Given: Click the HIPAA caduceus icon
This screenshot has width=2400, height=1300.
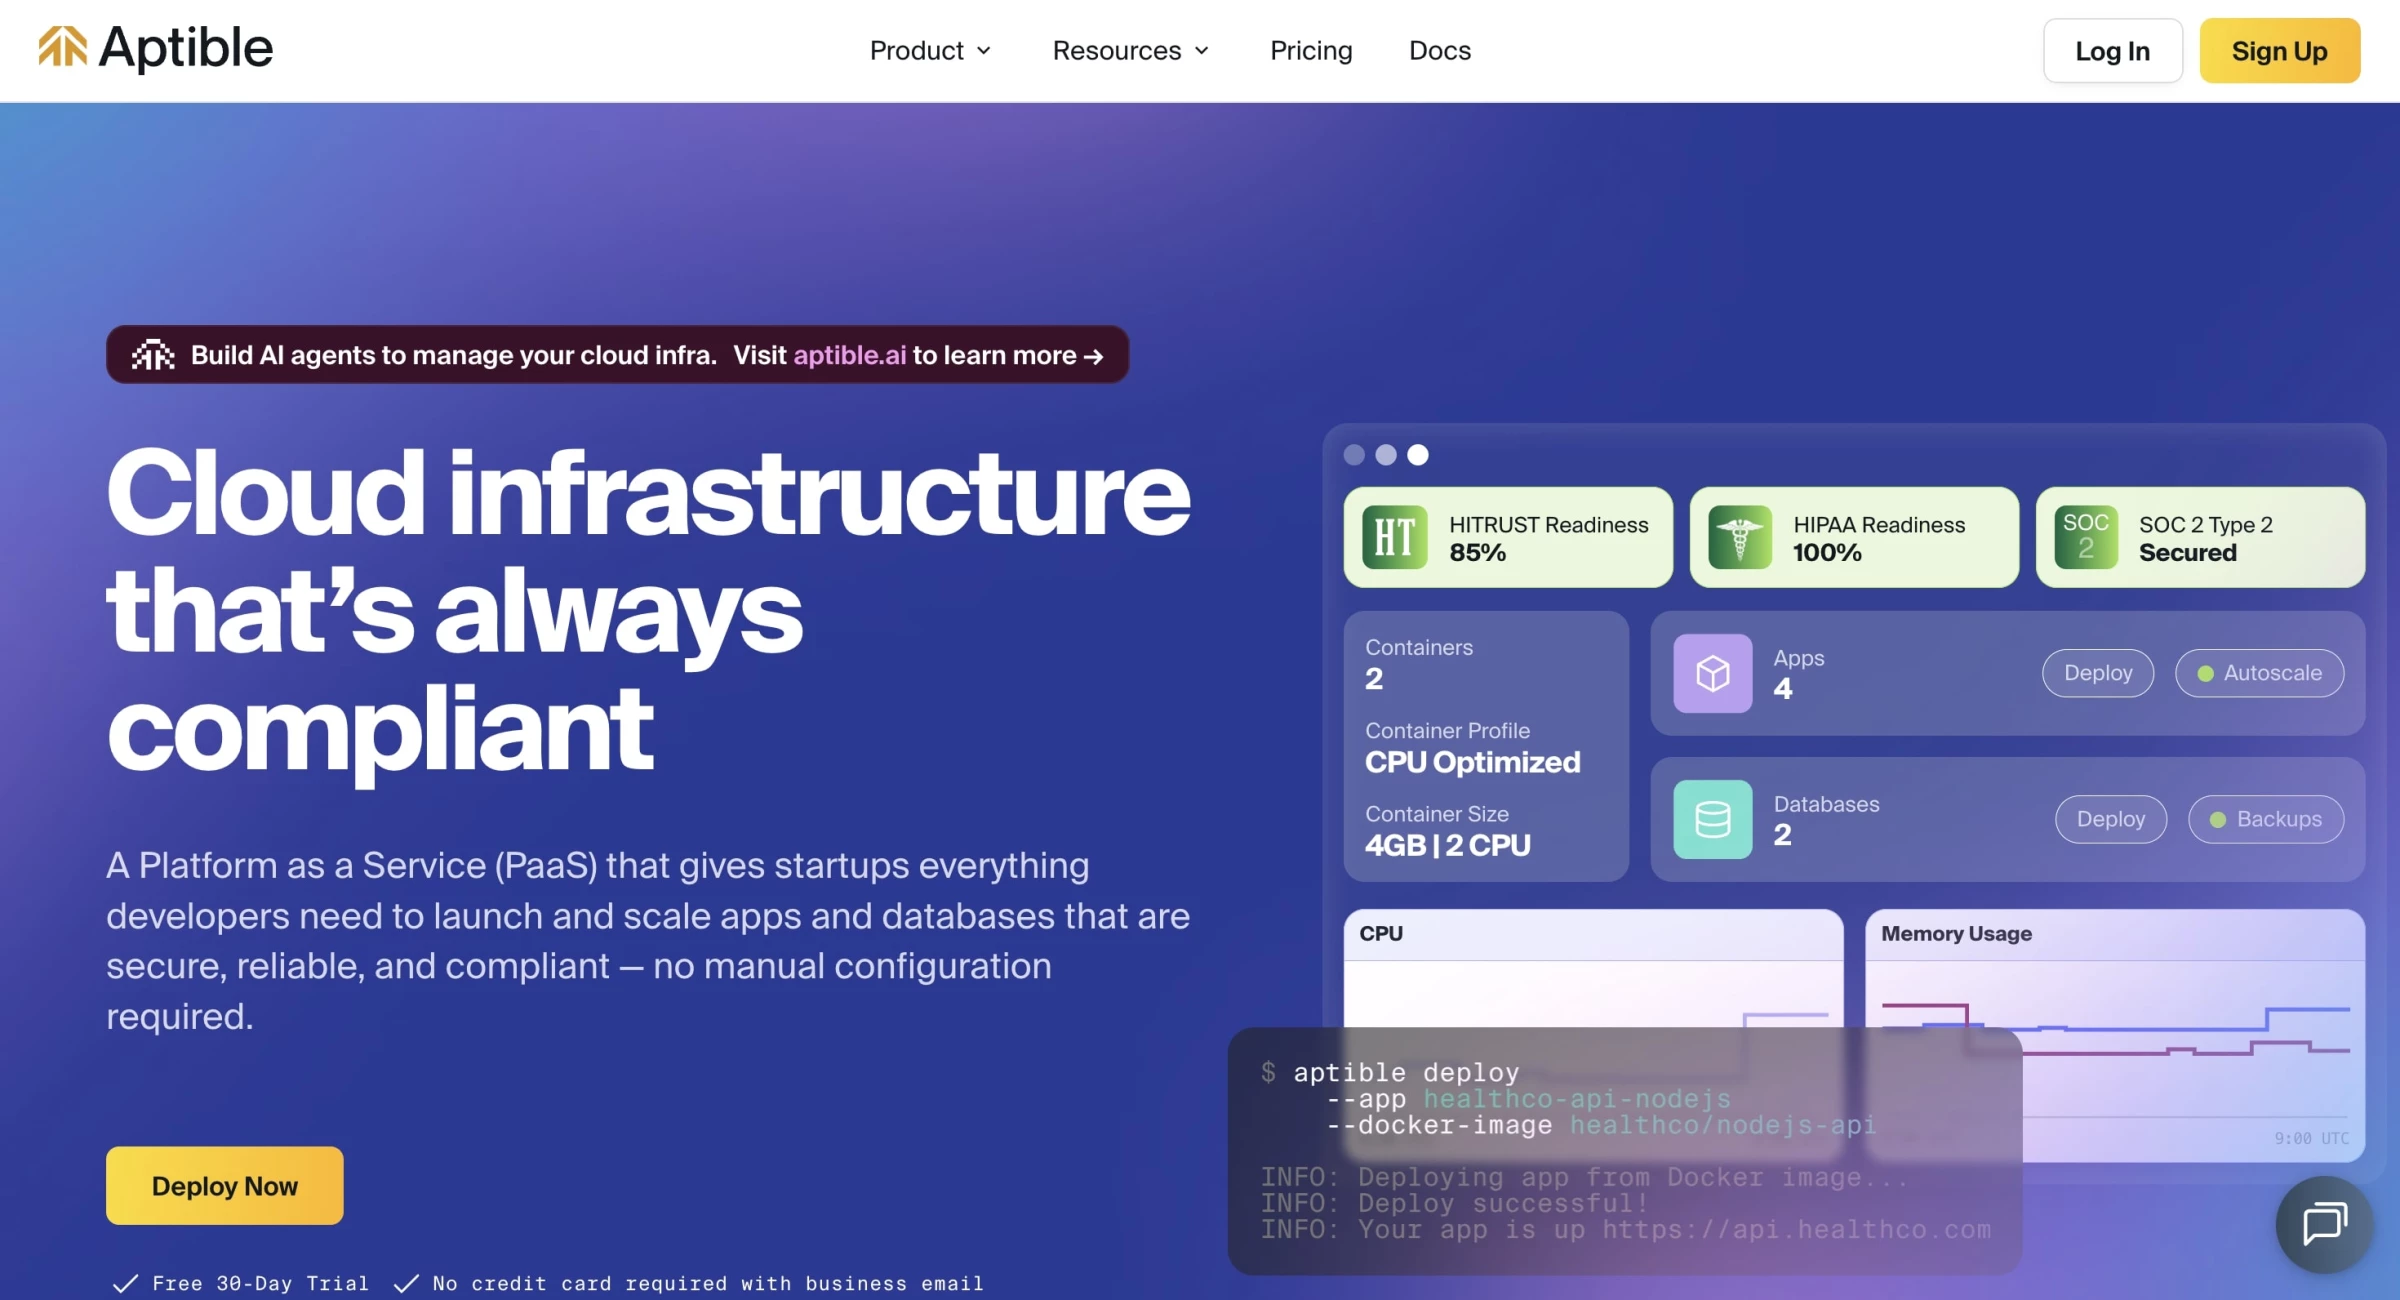Looking at the screenshot, I should [x=1740, y=537].
